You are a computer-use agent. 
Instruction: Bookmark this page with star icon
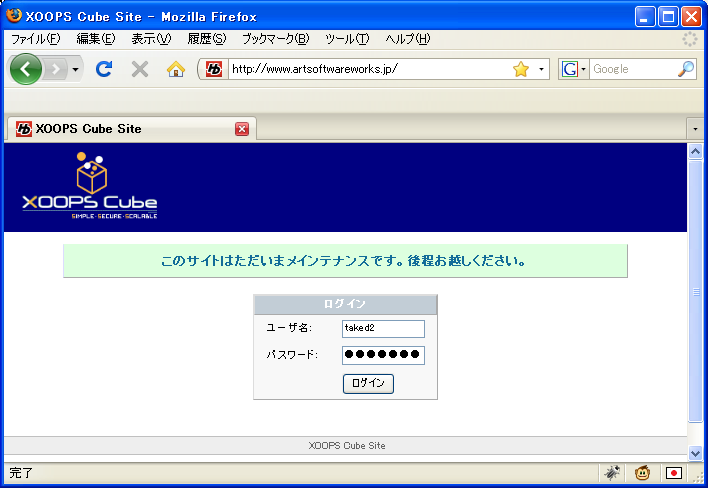520,69
